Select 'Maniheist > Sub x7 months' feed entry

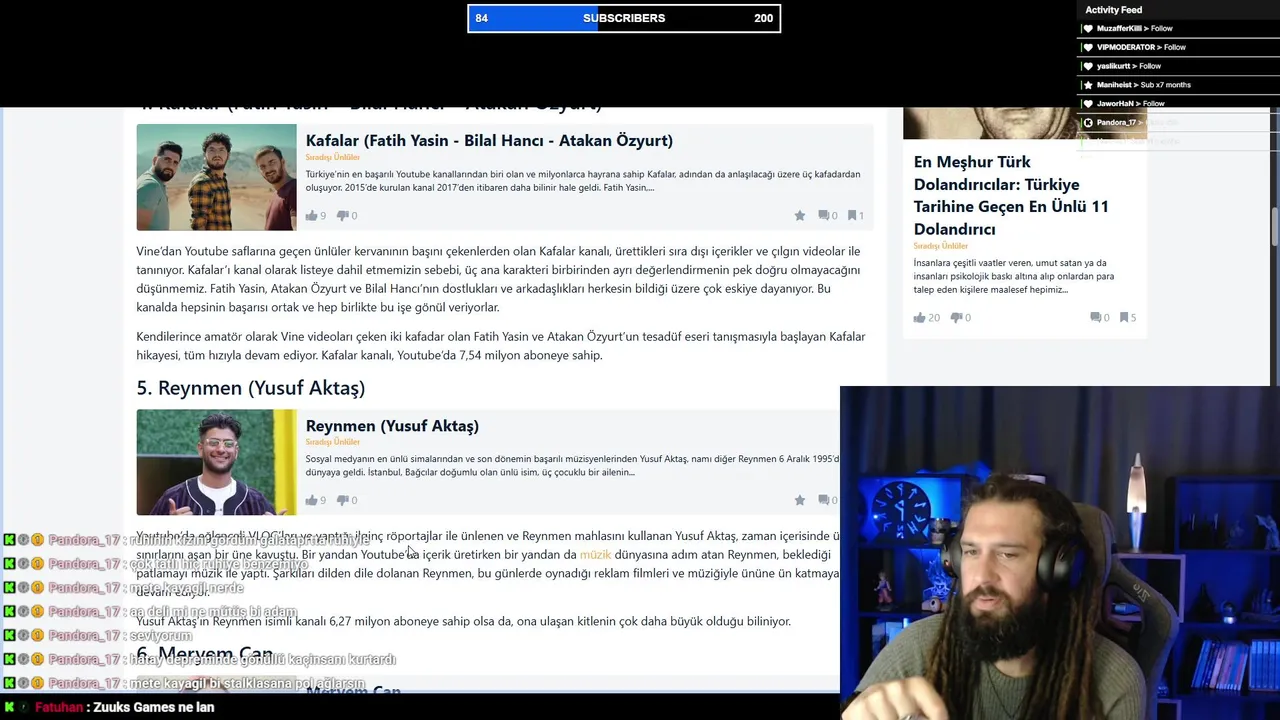(1144, 85)
